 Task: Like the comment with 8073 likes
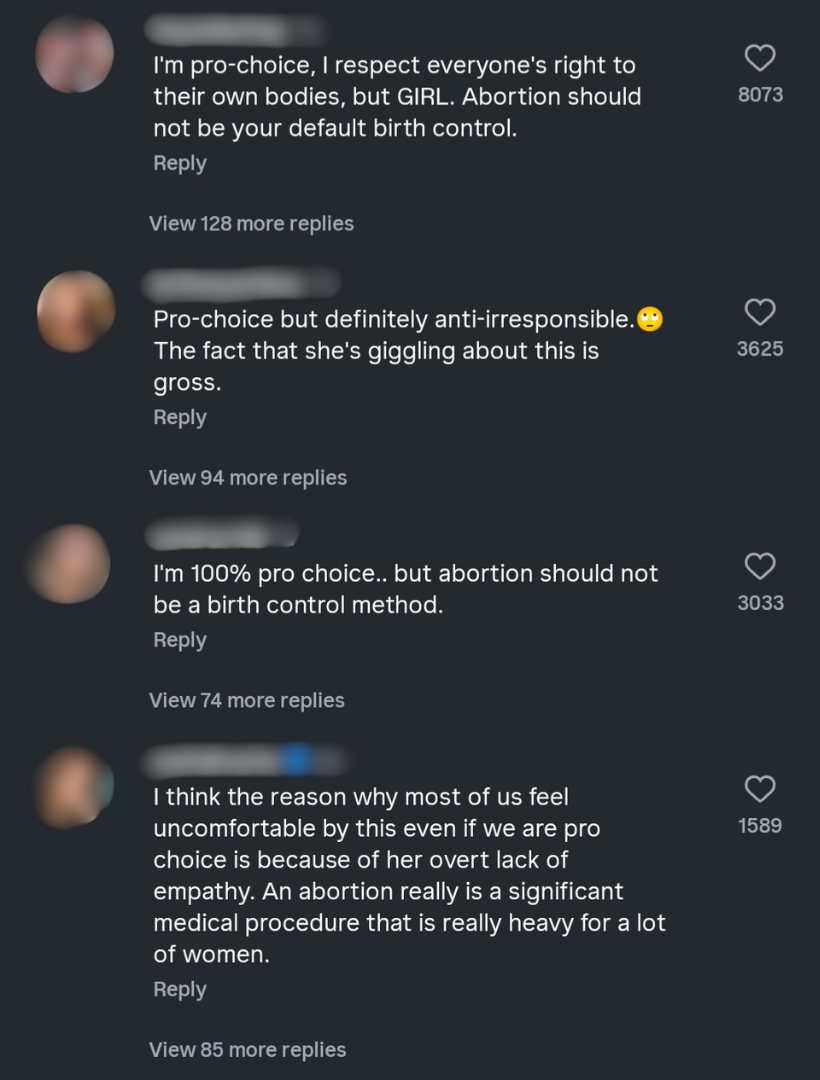click(x=760, y=59)
